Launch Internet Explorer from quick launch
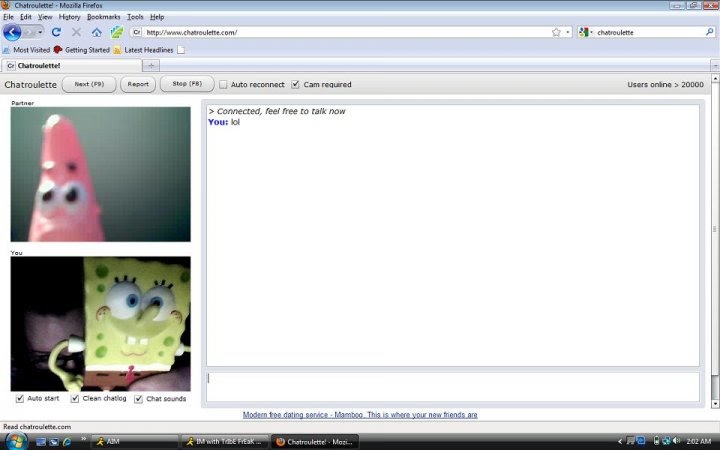Screen dimensions: 720x450 67,442
